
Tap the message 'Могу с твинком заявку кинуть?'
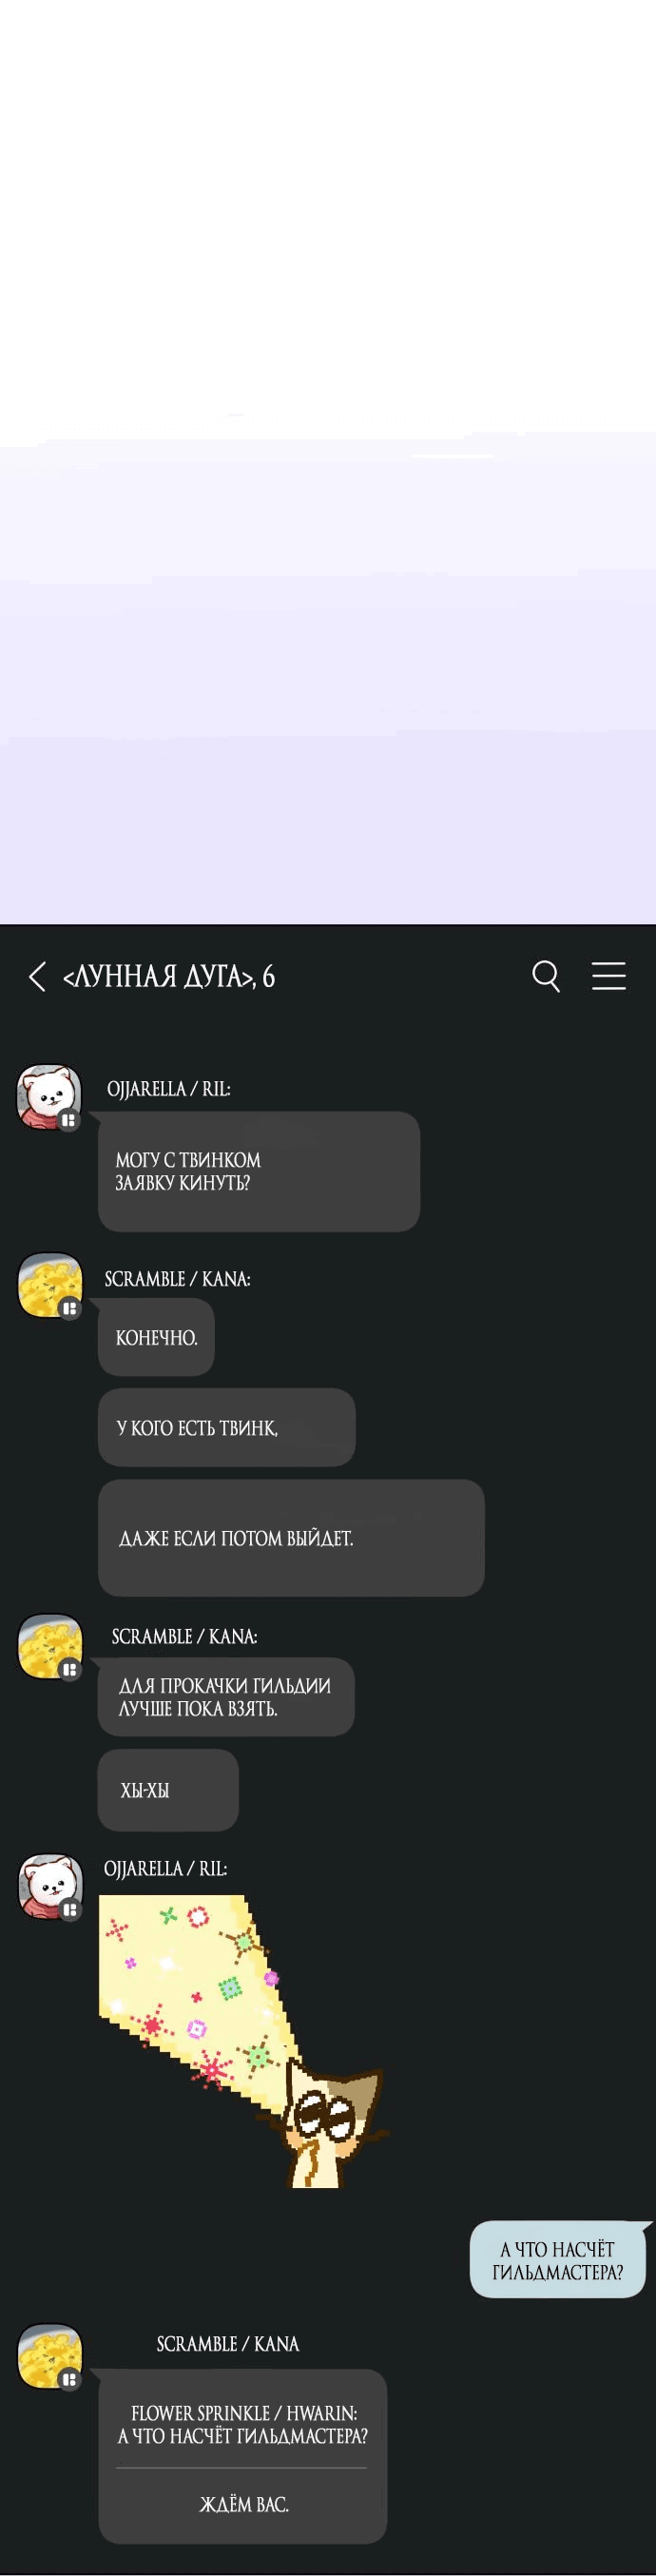click(259, 1171)
